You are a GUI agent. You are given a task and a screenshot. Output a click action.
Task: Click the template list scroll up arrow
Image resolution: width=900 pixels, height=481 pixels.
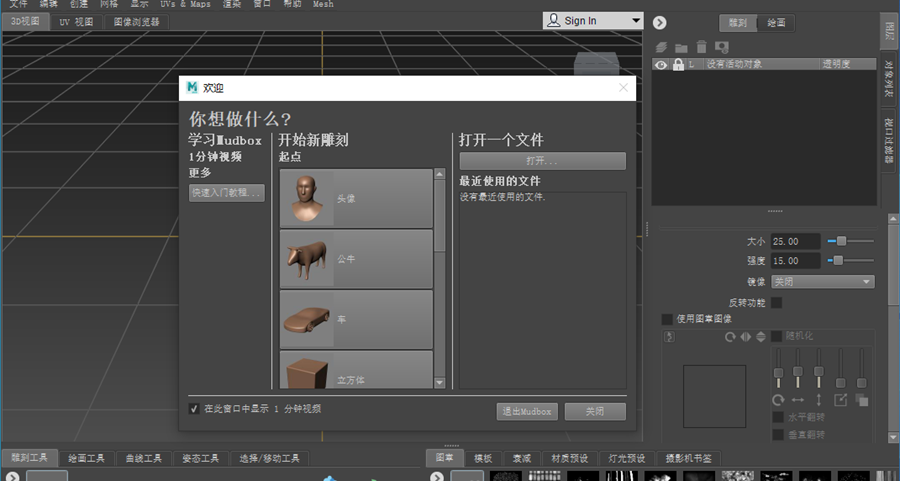point(440,174)
